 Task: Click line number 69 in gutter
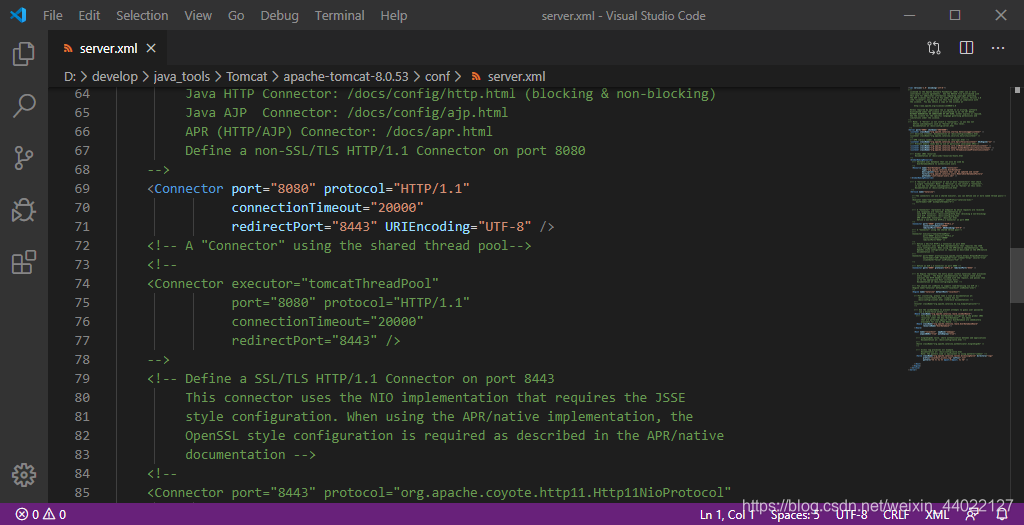tap(82, 189)
